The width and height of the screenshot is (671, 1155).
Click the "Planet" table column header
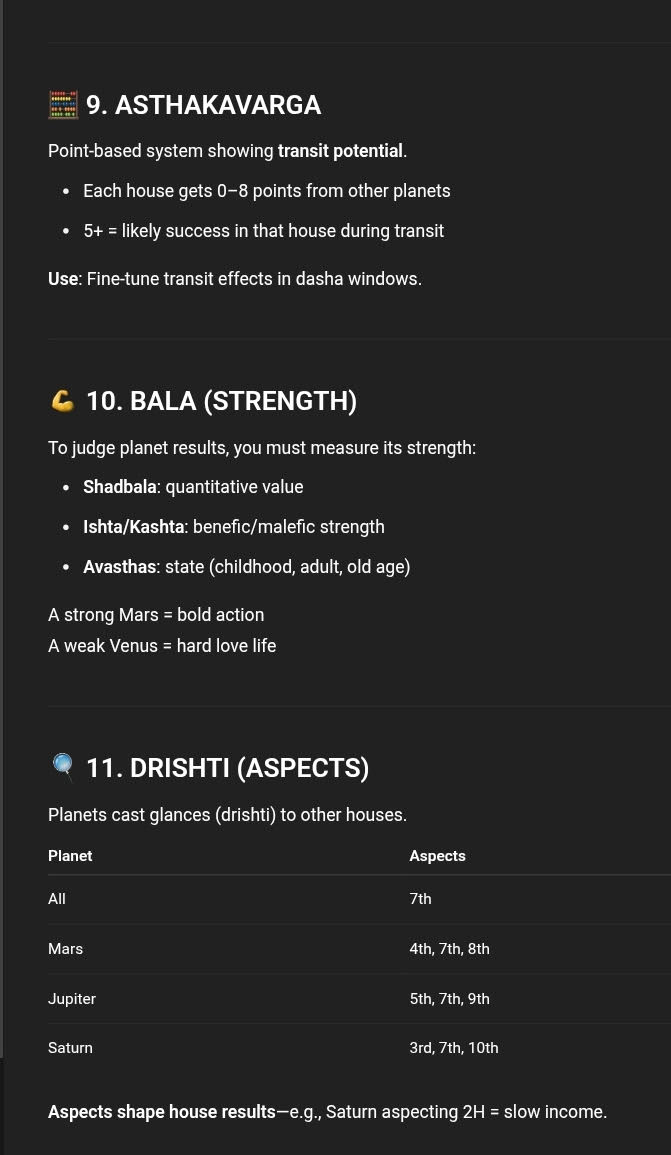tap(70, 856)
